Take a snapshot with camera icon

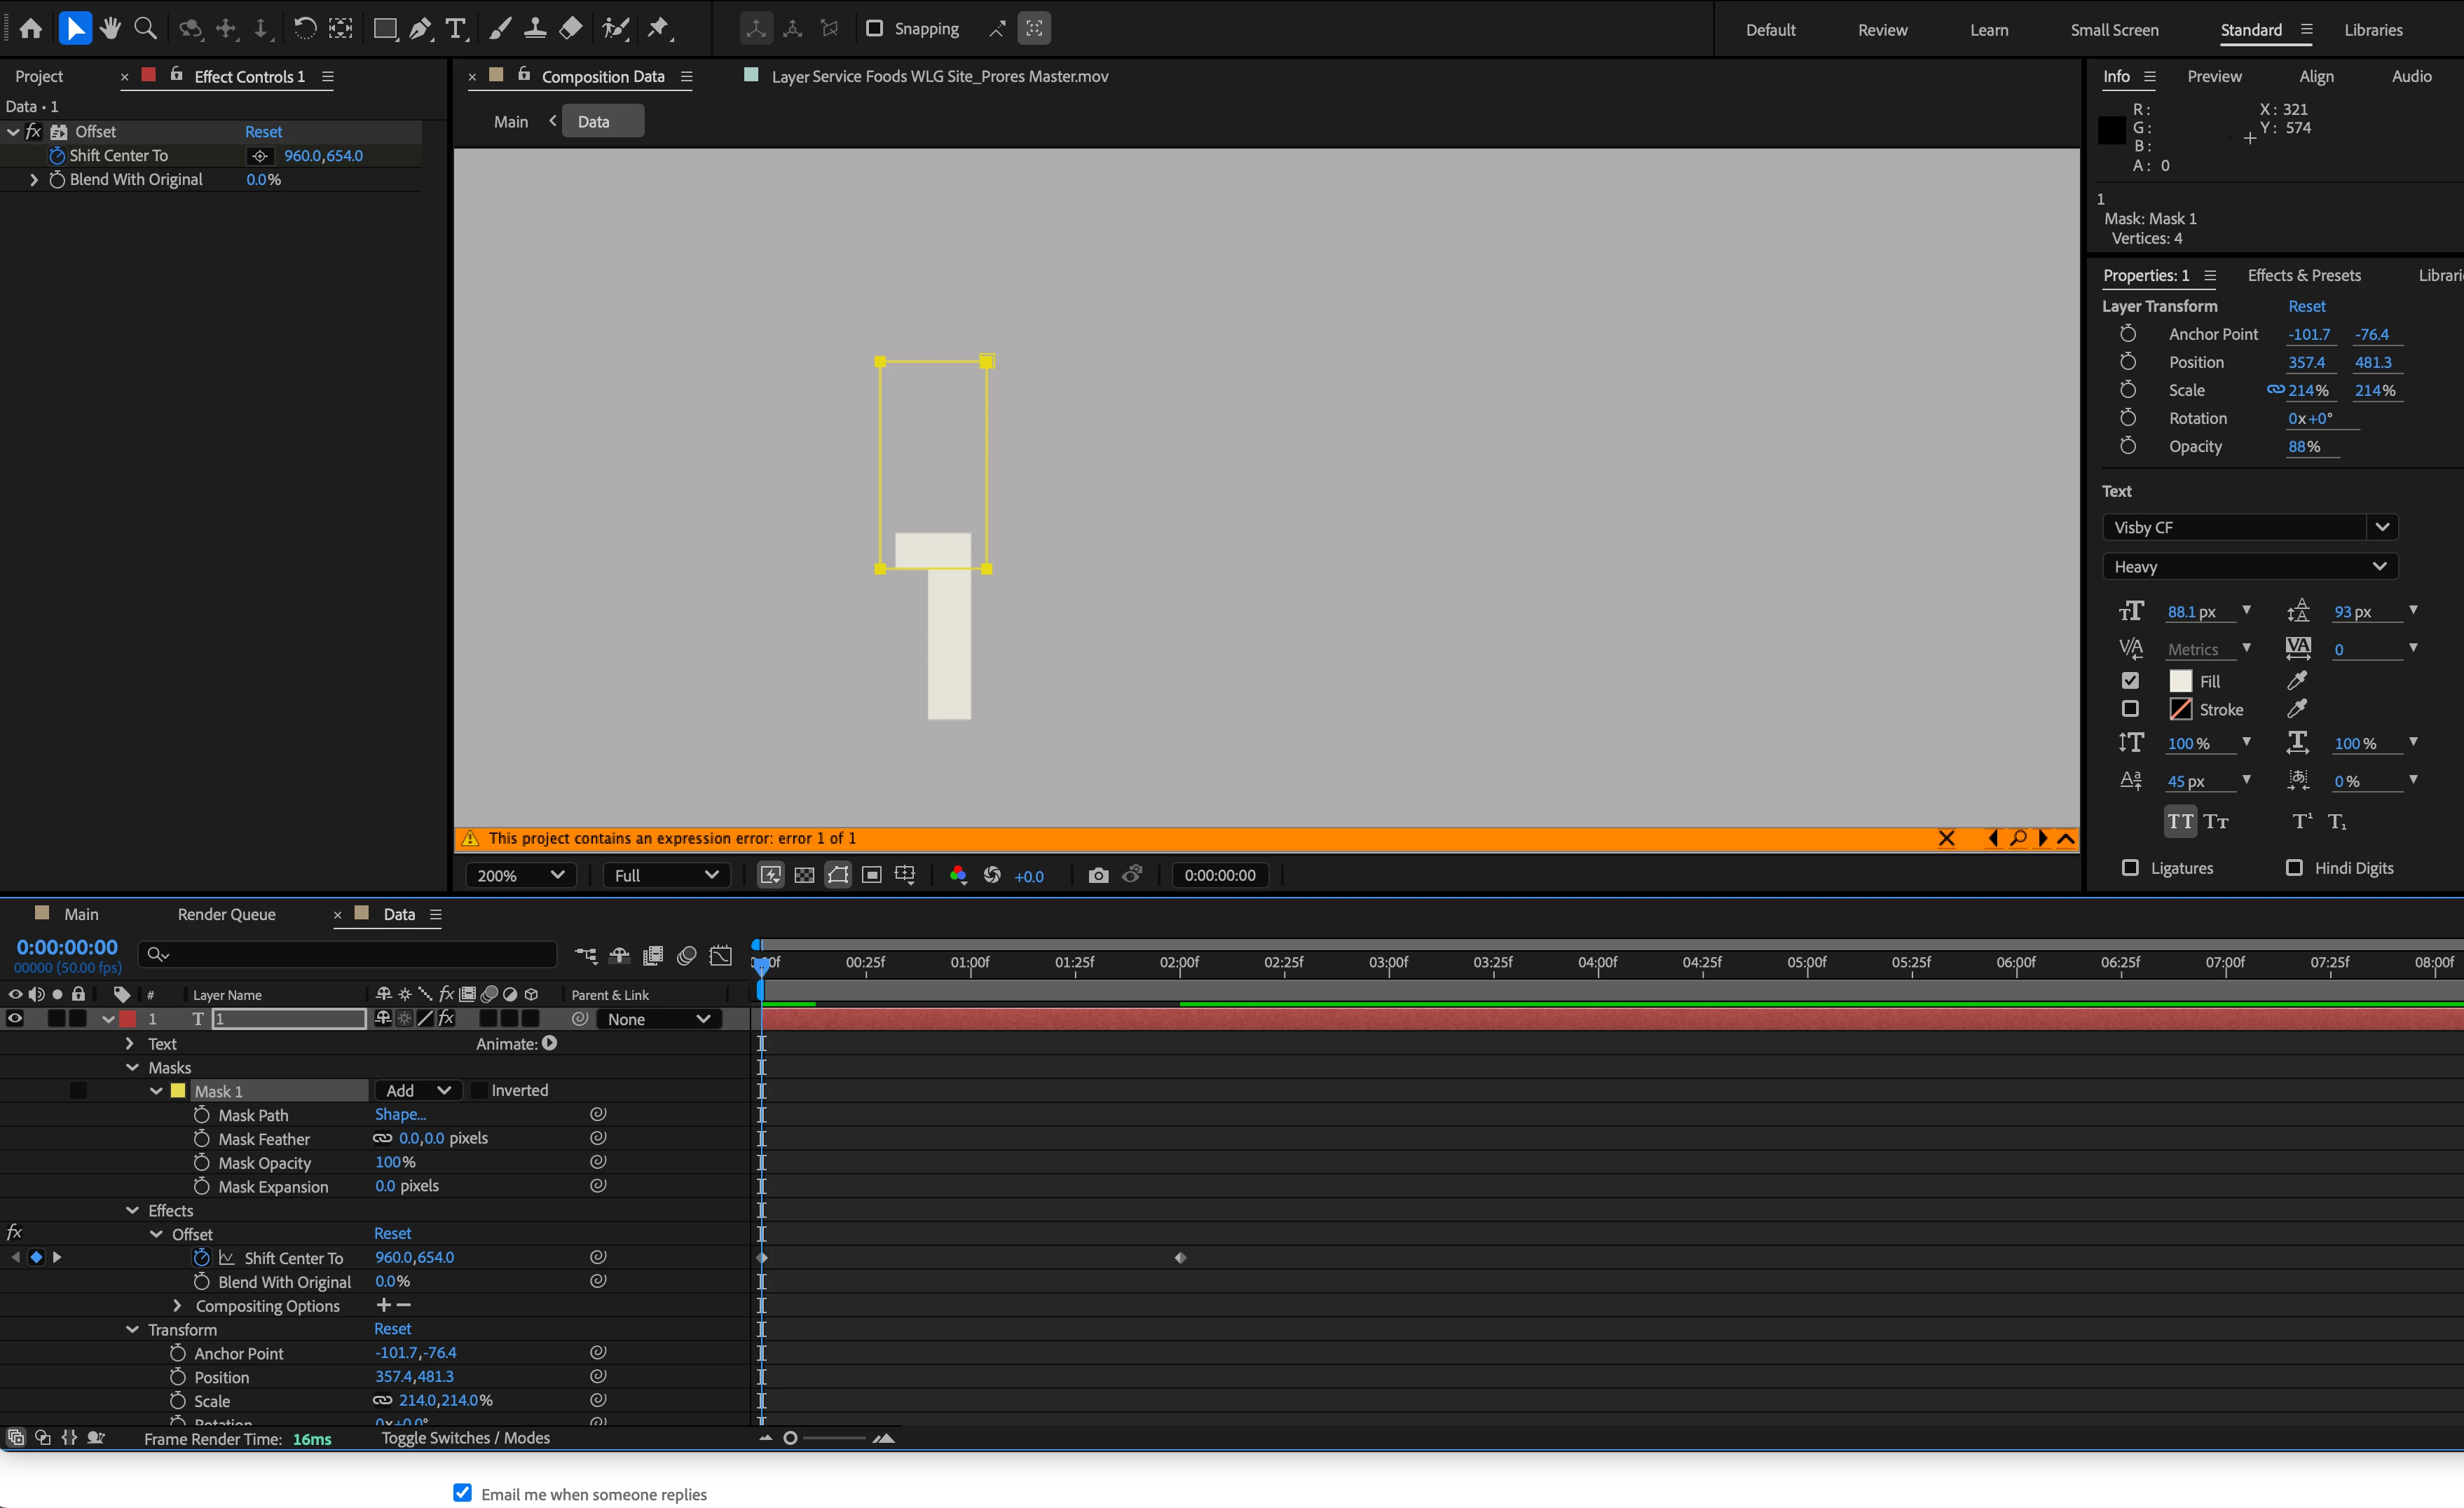coord(1098,875)
